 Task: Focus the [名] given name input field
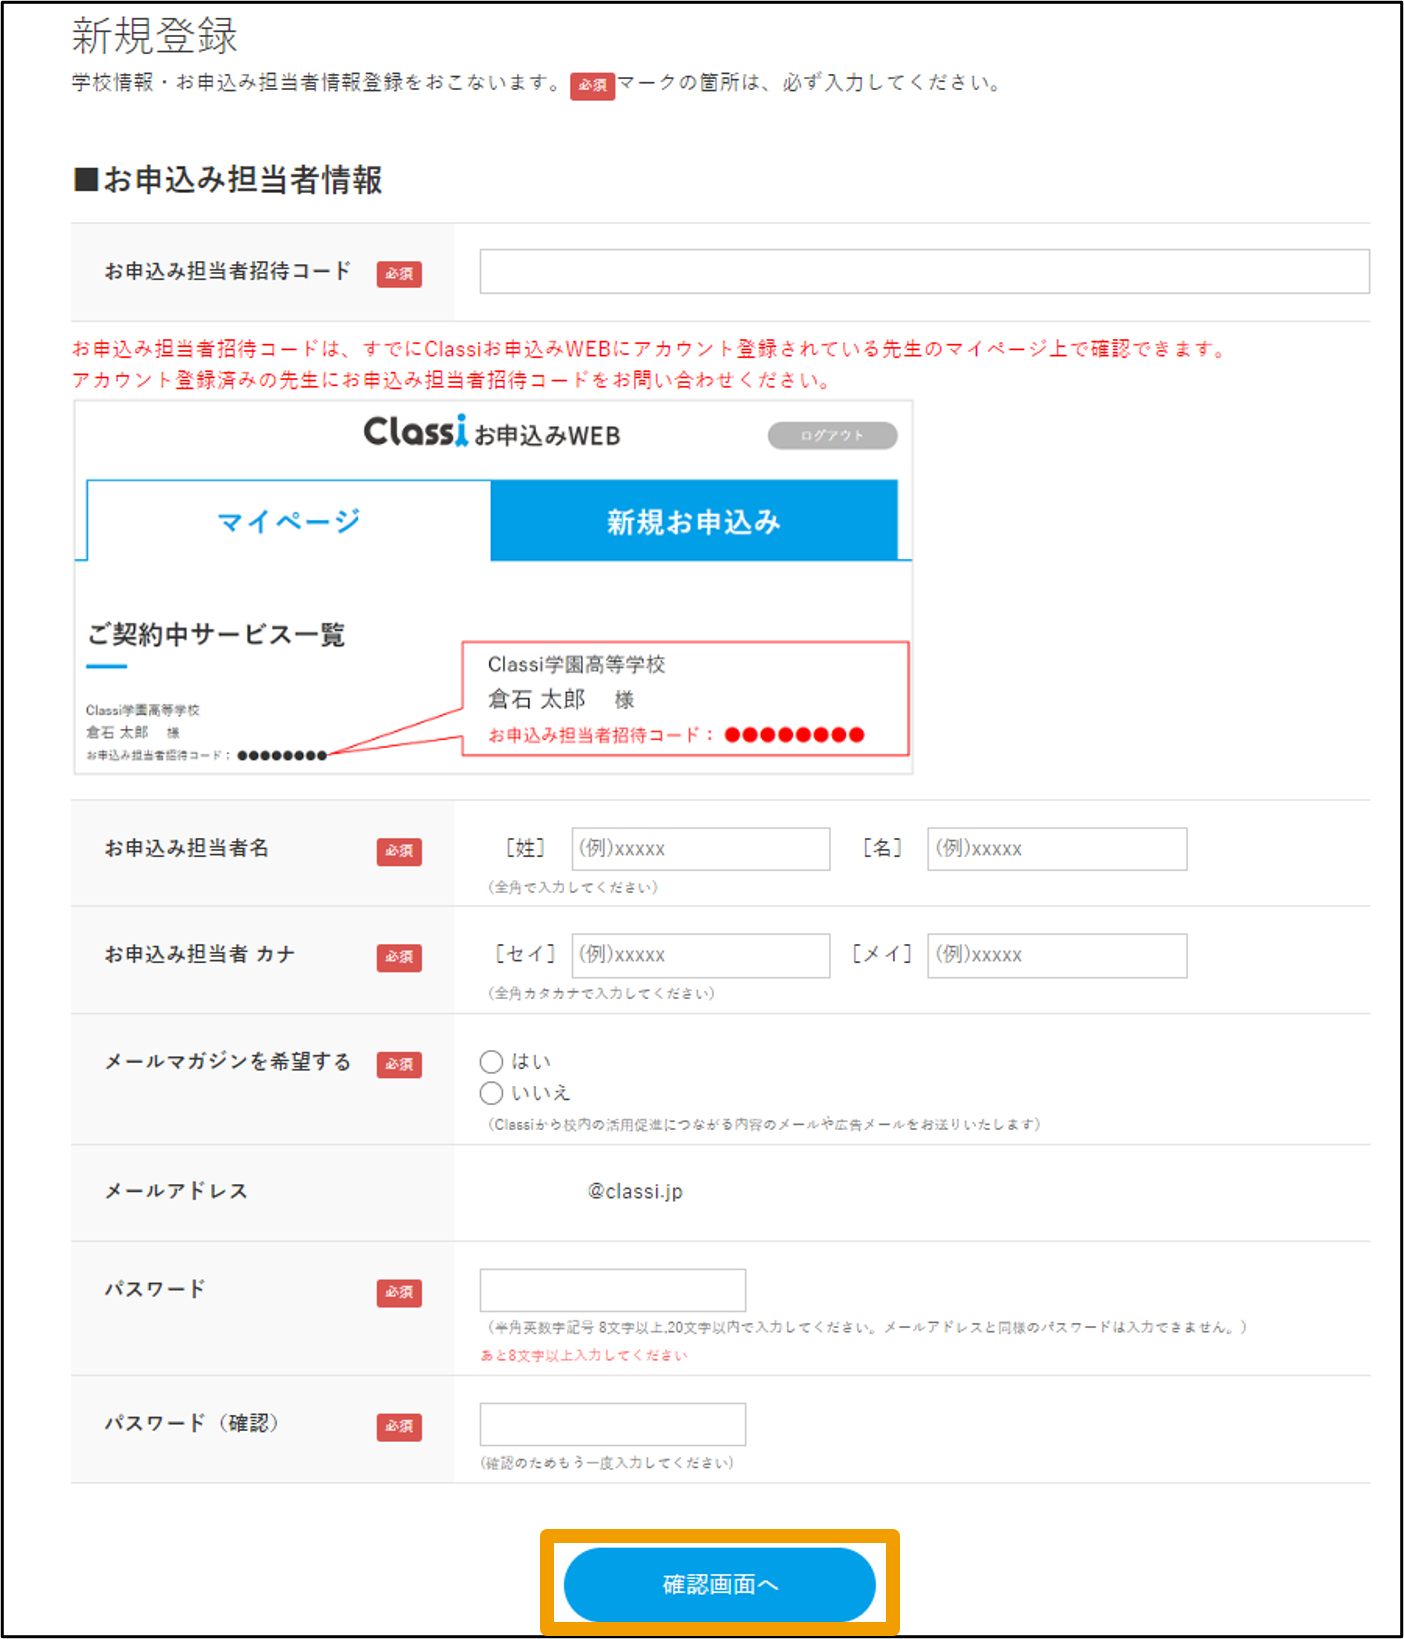click(1057, 848)
